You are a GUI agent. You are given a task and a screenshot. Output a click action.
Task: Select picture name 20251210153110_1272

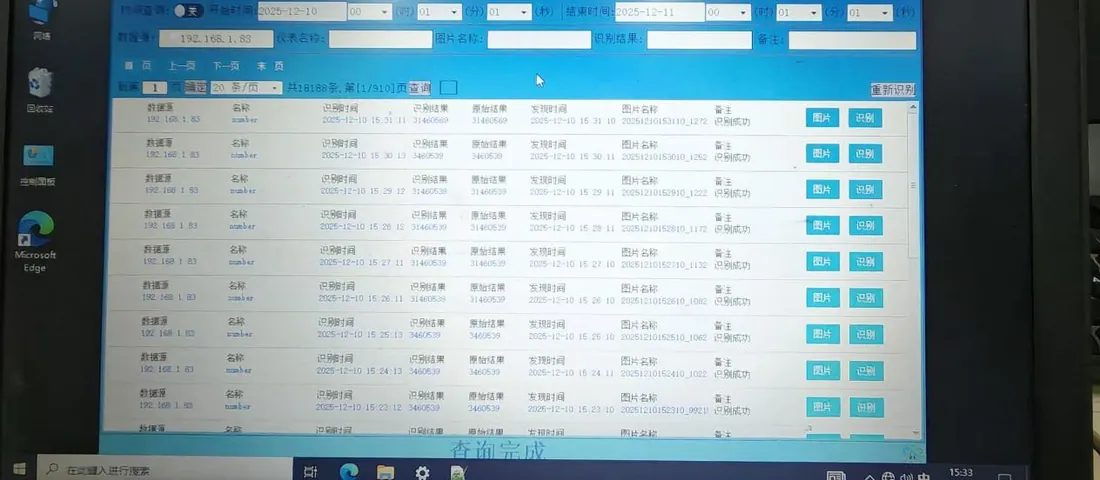pyautogui.click(x=664, y=121)
